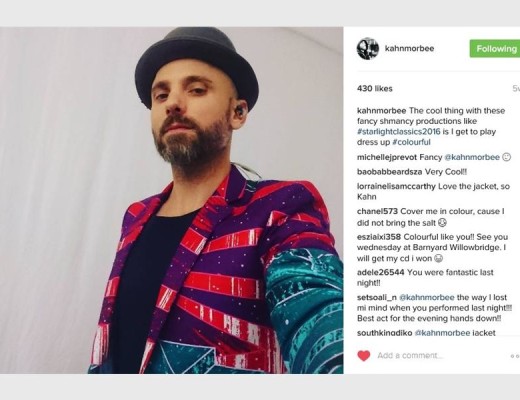
Task: Click @kahnmorbee mention in setsoali_n's comment
Action: pyautogui.click(x=427, y=297)
